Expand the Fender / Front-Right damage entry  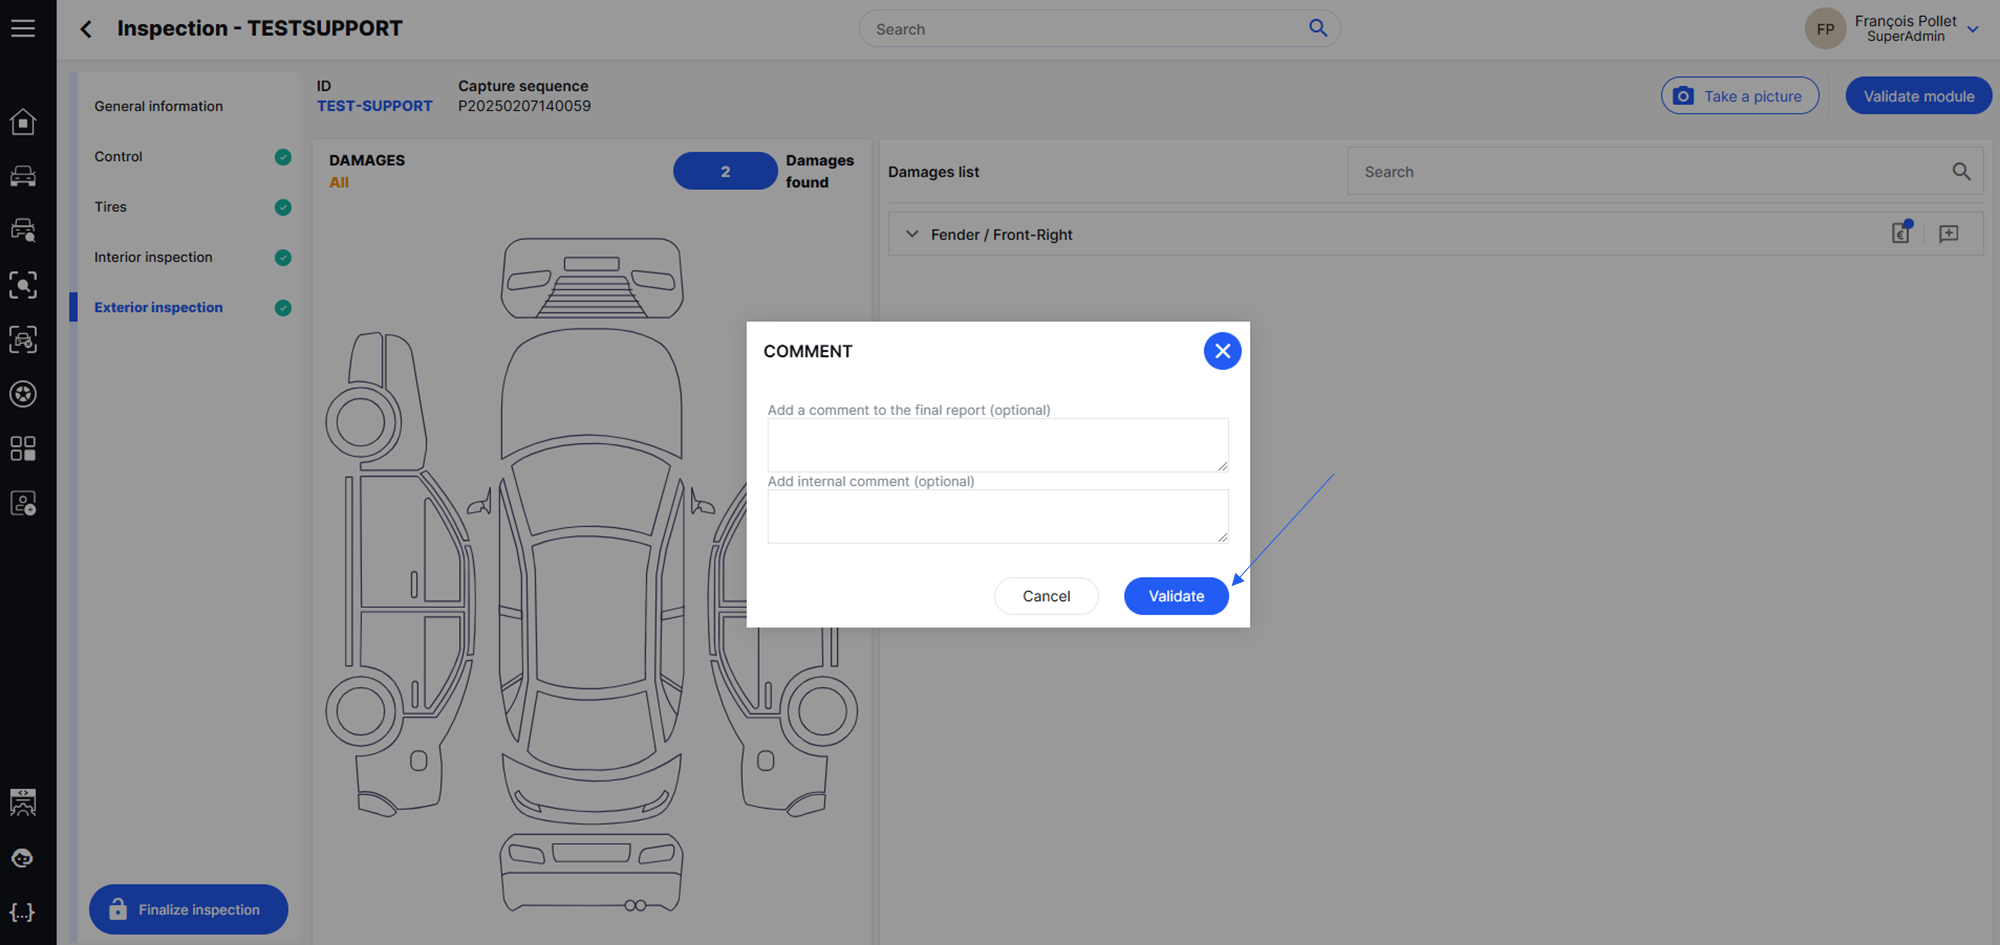point(912,234)
